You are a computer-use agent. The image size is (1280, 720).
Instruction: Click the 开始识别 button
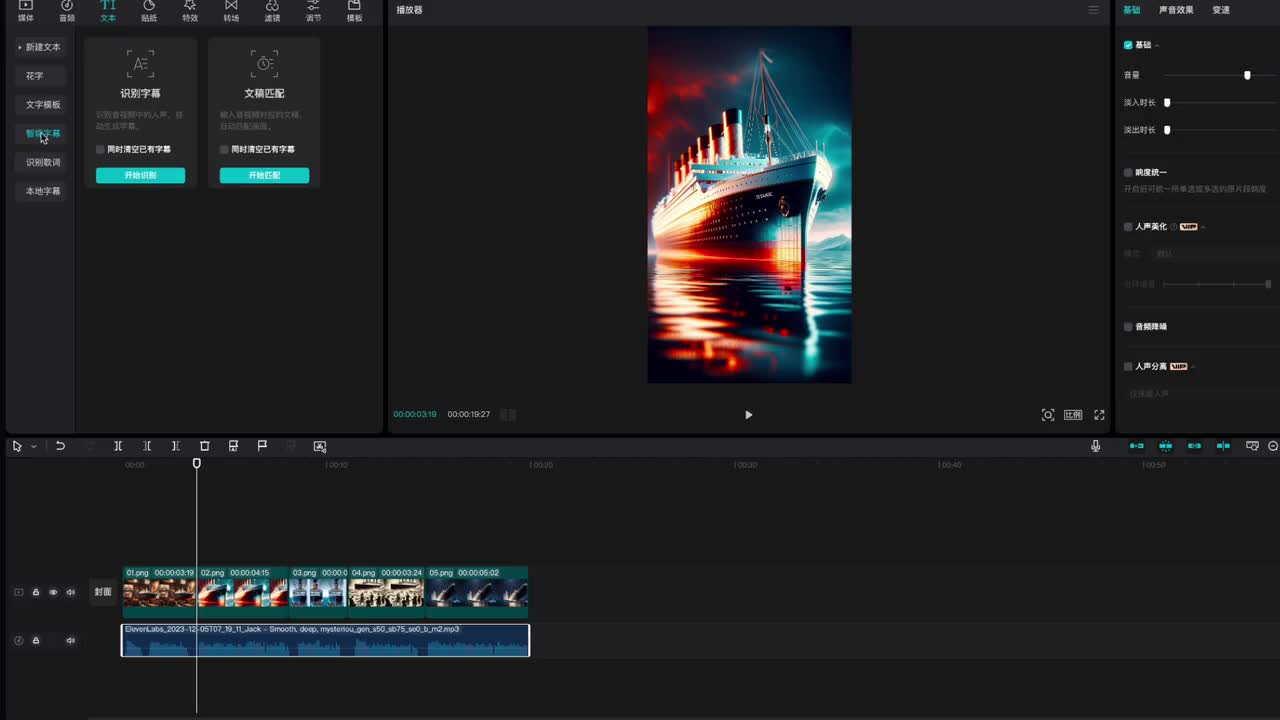[x=140, y=175]
